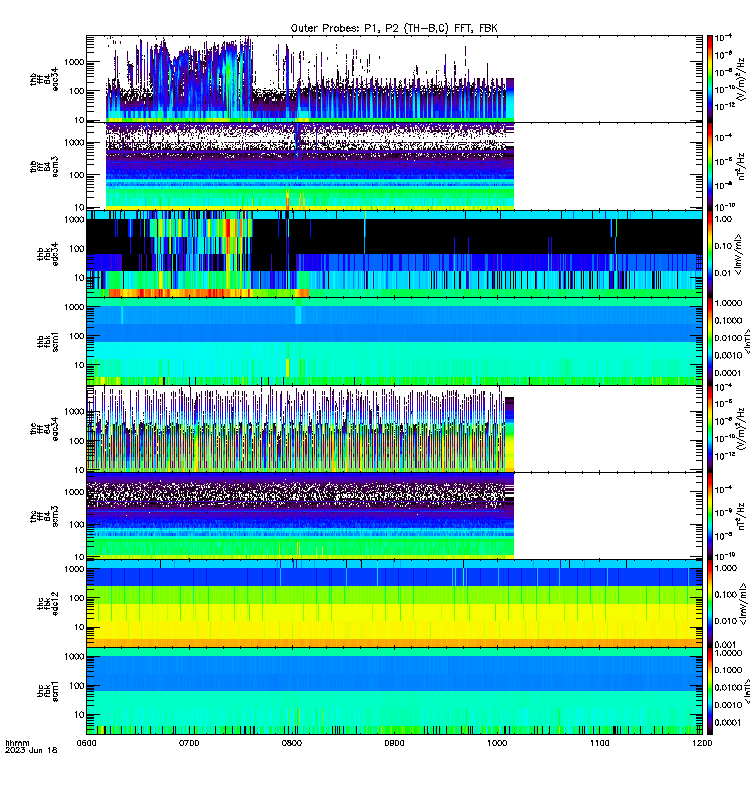The width and height of the screenshot is (750, 800).
Task: Click the 'thb fff 64 scm3' y-axis label
Action: click(44, 166)
